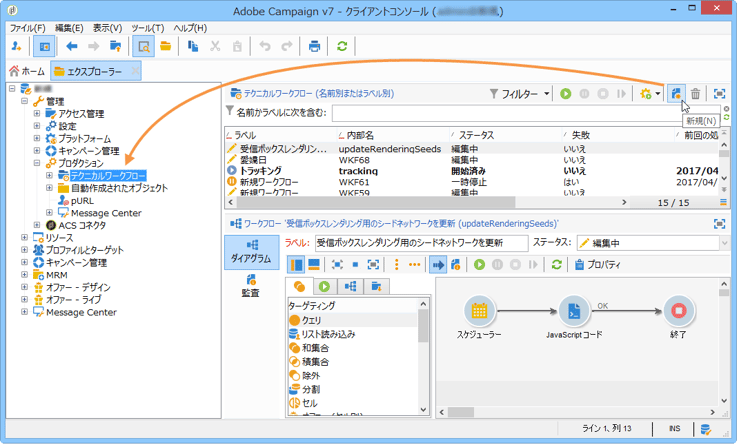The width and height of the screenshot is (750, 447).
Task: Open the 監査 audit section
Action: coord(251,286)
